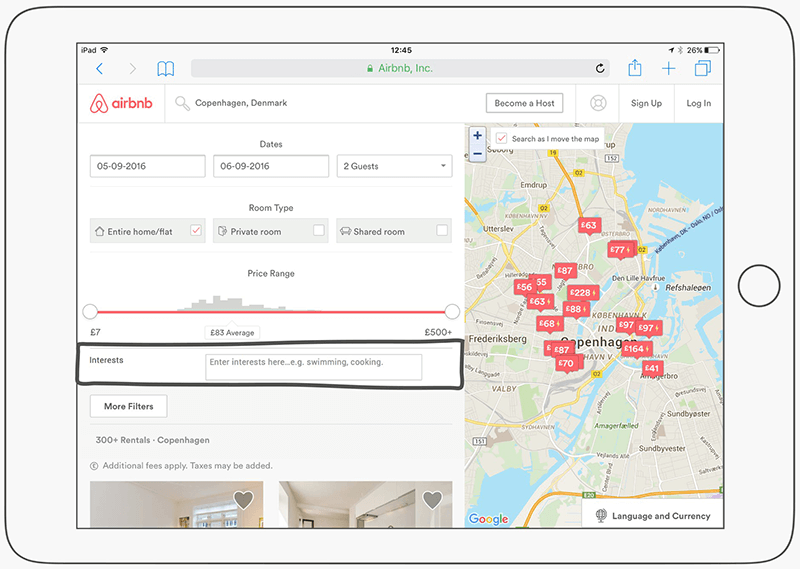Tap the Safari forward arrow
This screenshot has width=800, height=569.
[x=133, y=68]
